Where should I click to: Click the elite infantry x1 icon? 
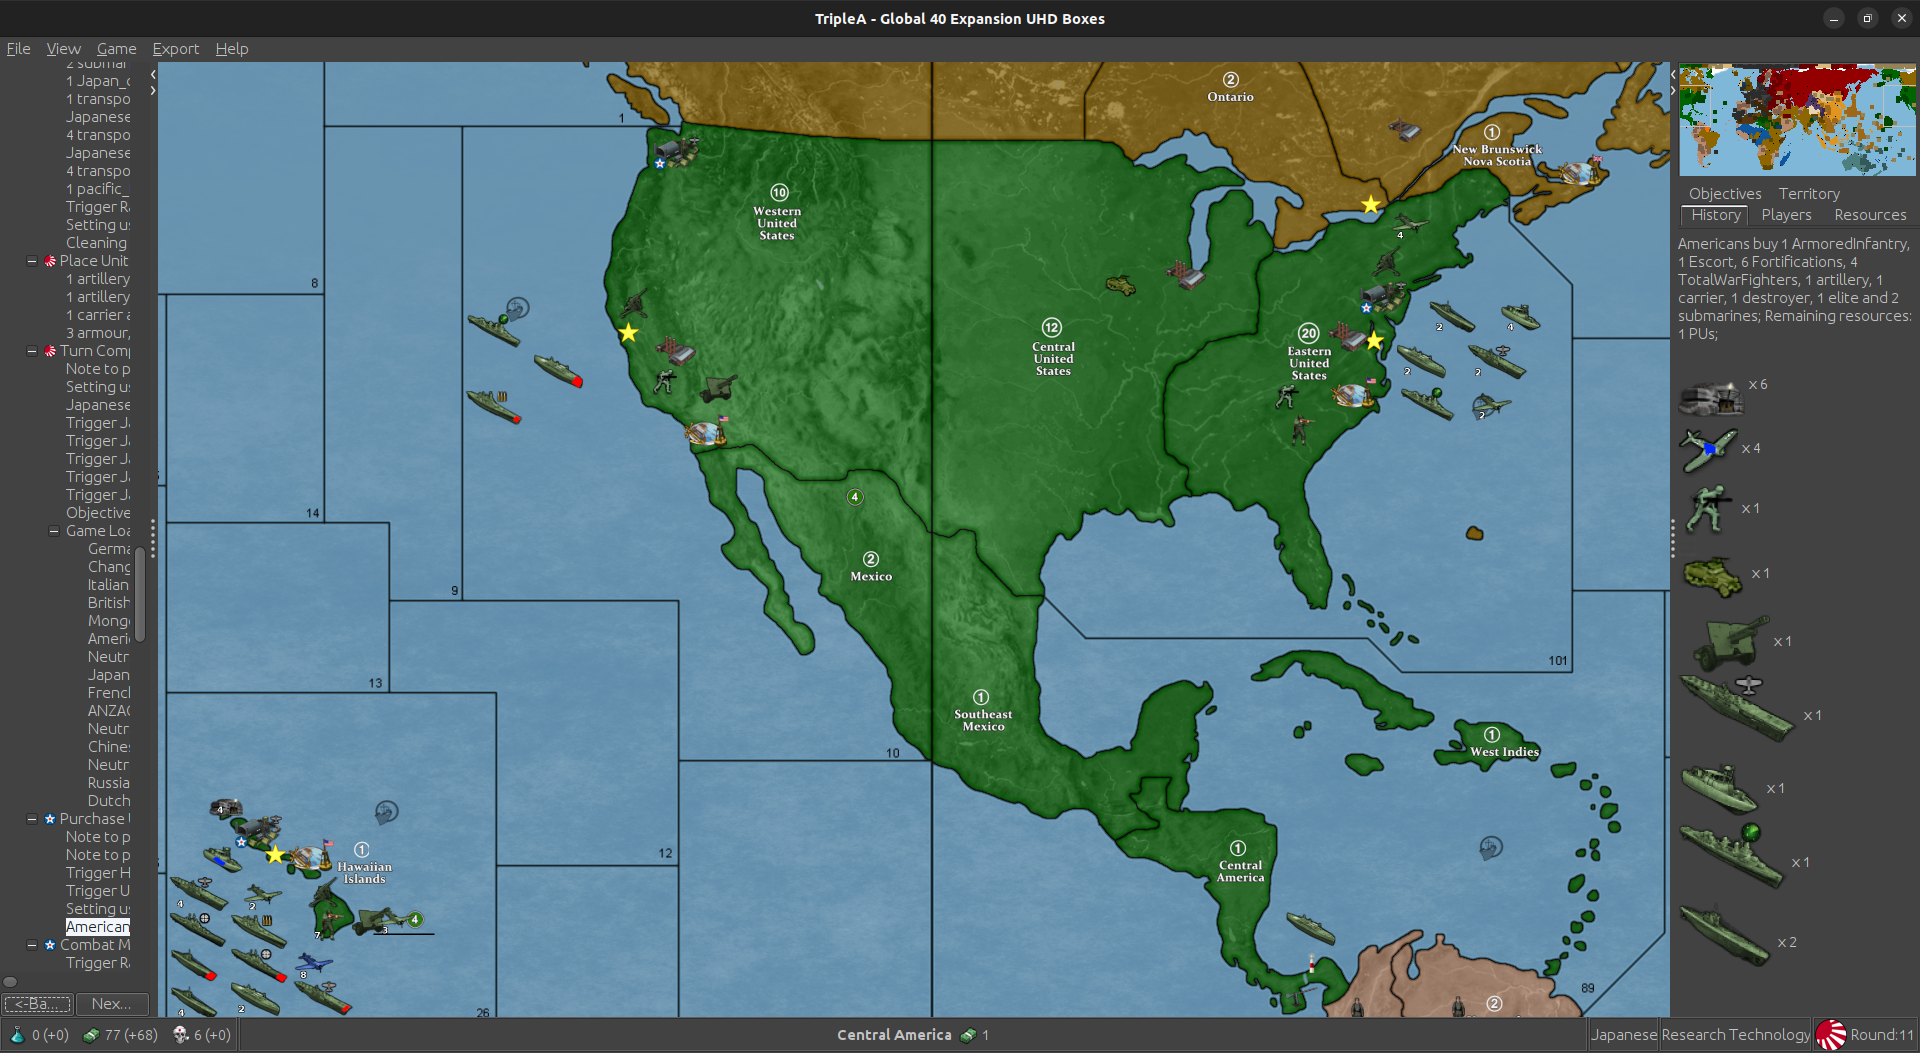(x=1708, y=509)
